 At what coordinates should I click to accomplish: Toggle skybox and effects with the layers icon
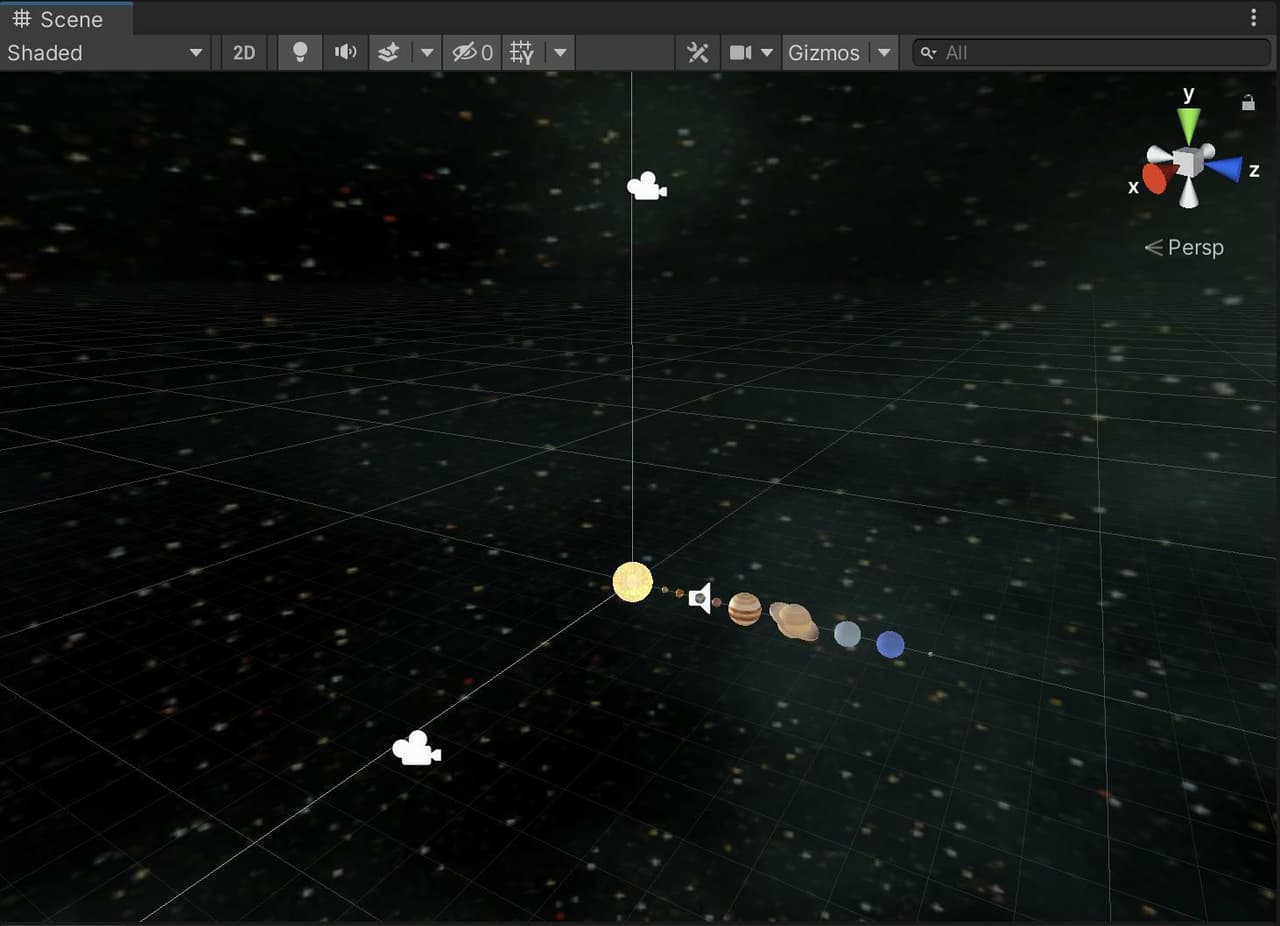(389, 53)
